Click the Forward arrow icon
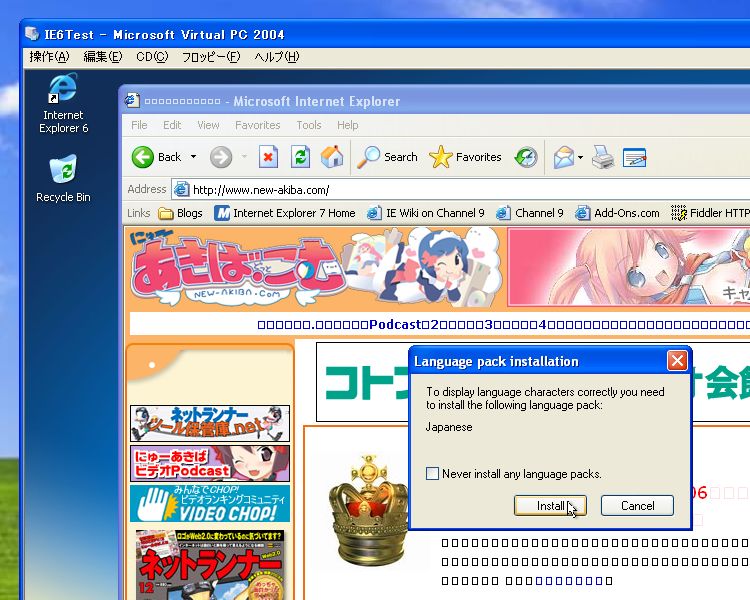This screenshot has height=600, width=750. click(221, 157)
